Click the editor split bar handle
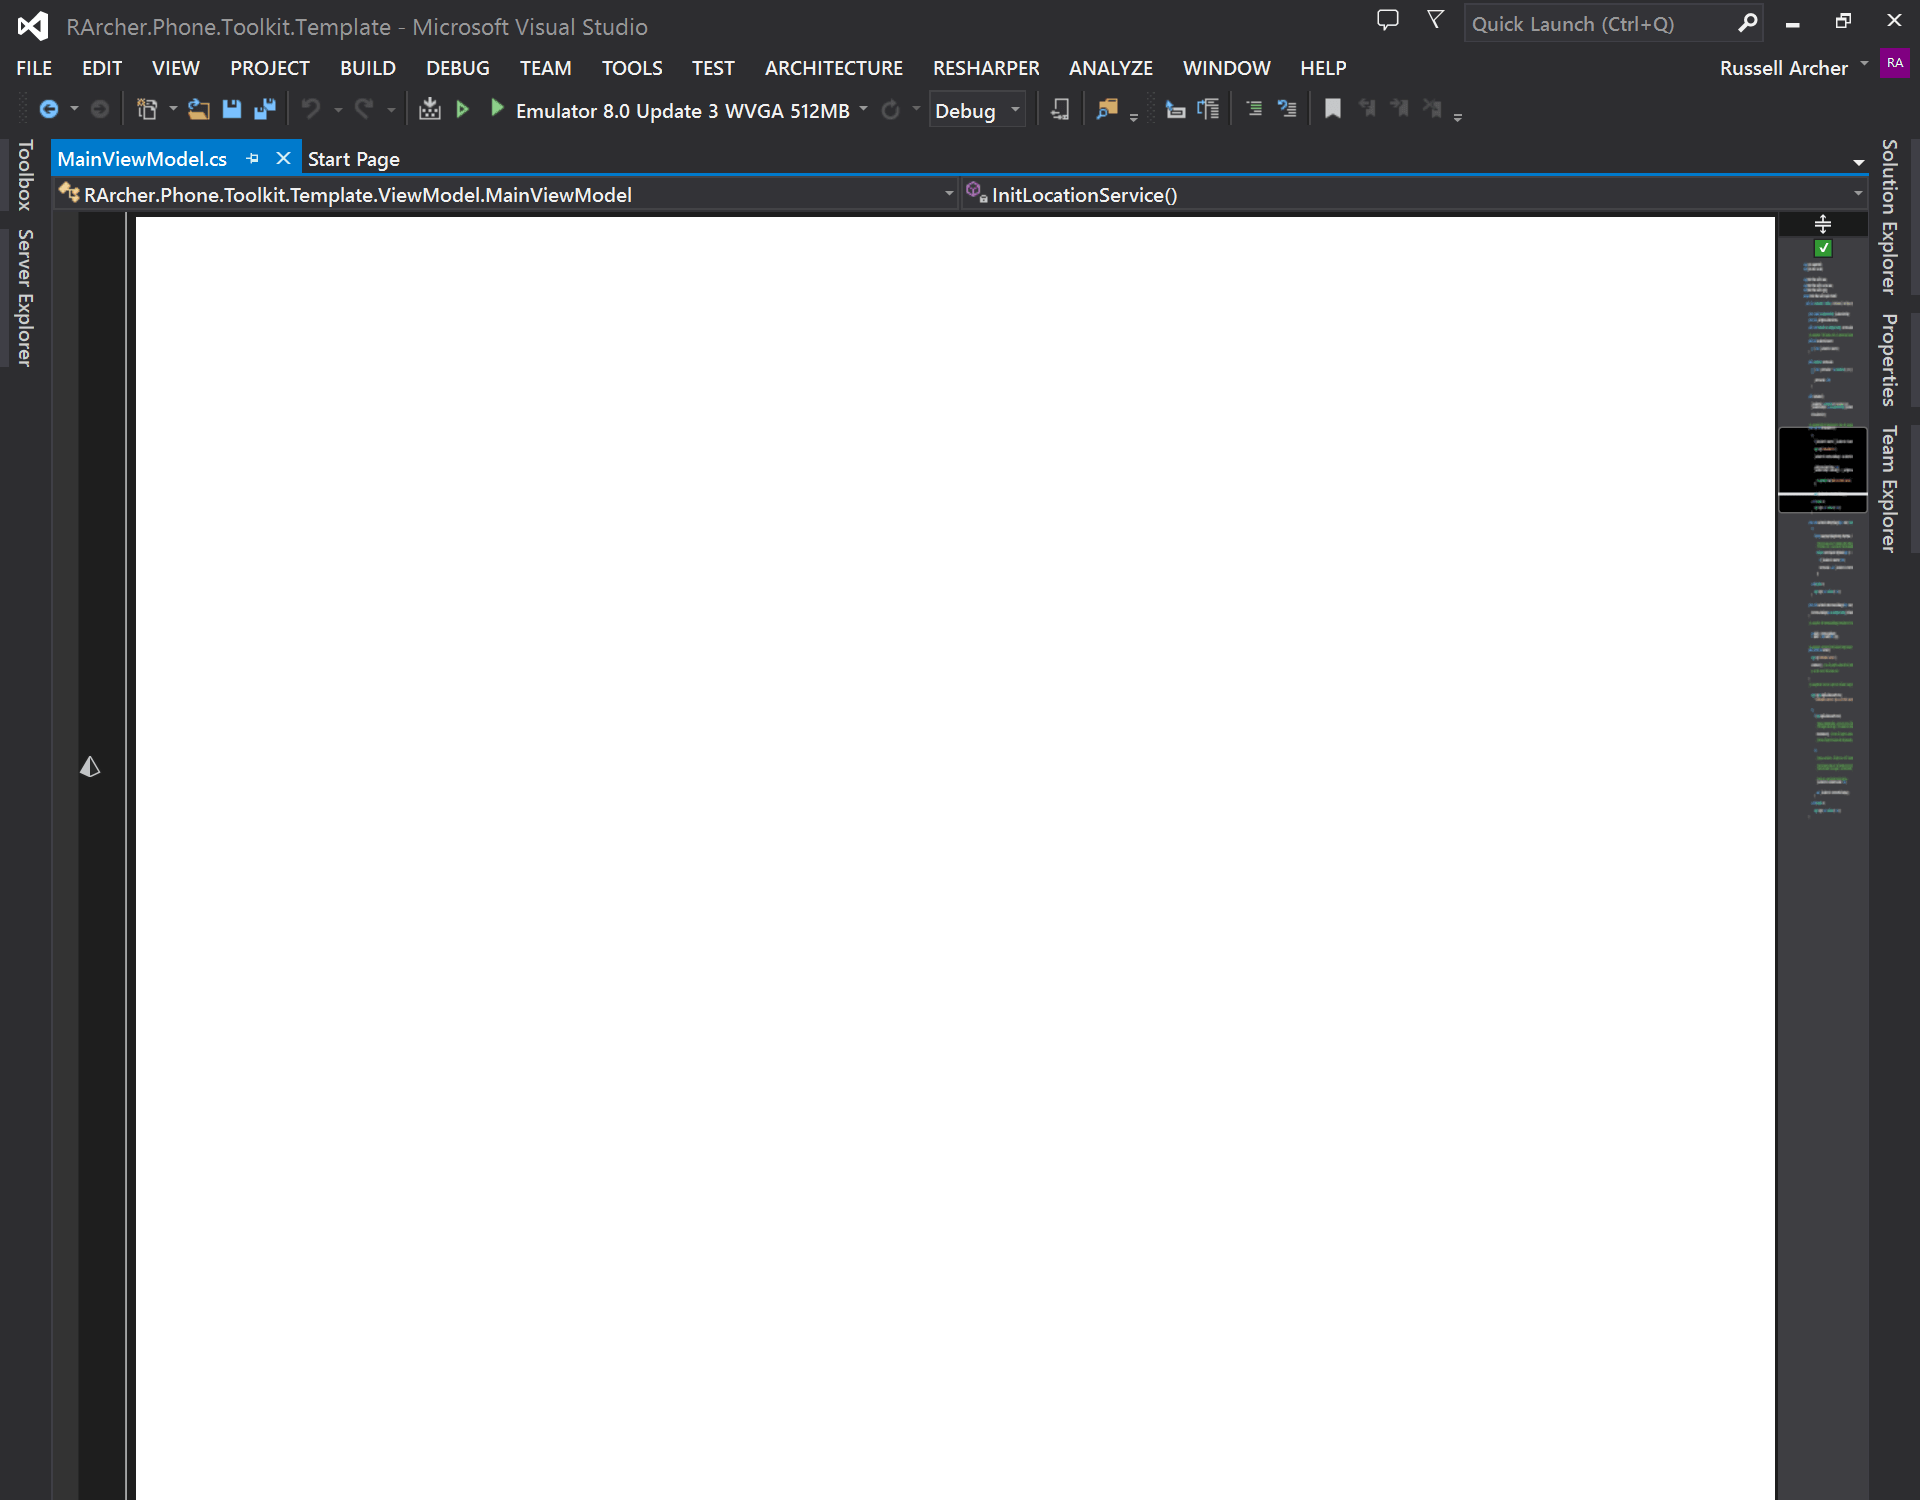This screenshot has height=1500, width=1920. (1823, 224)
